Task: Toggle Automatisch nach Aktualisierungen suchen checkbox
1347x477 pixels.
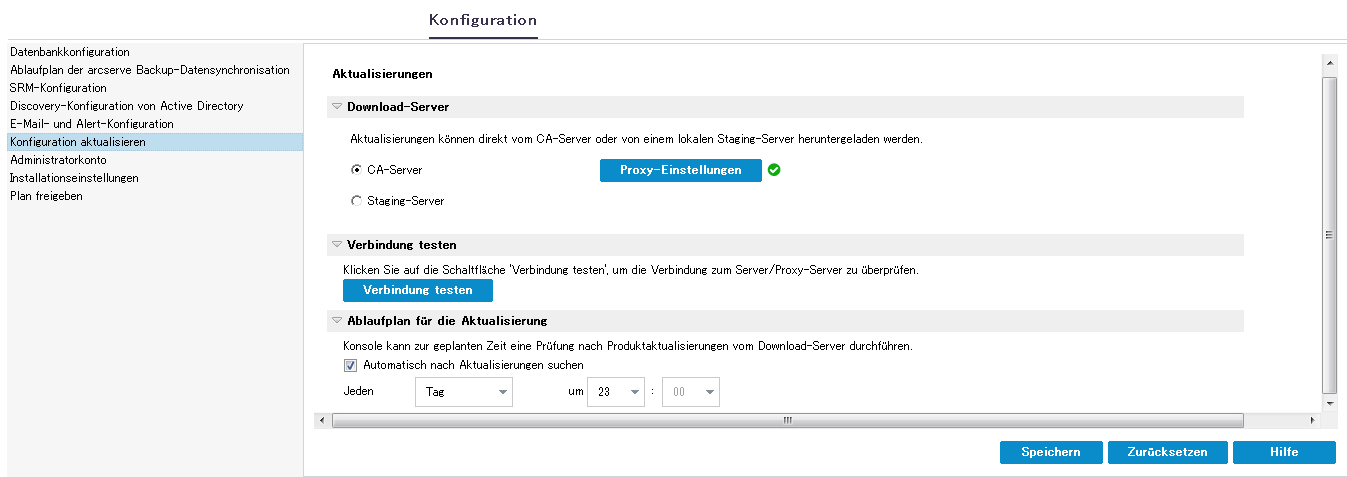Action: (350, 365)
